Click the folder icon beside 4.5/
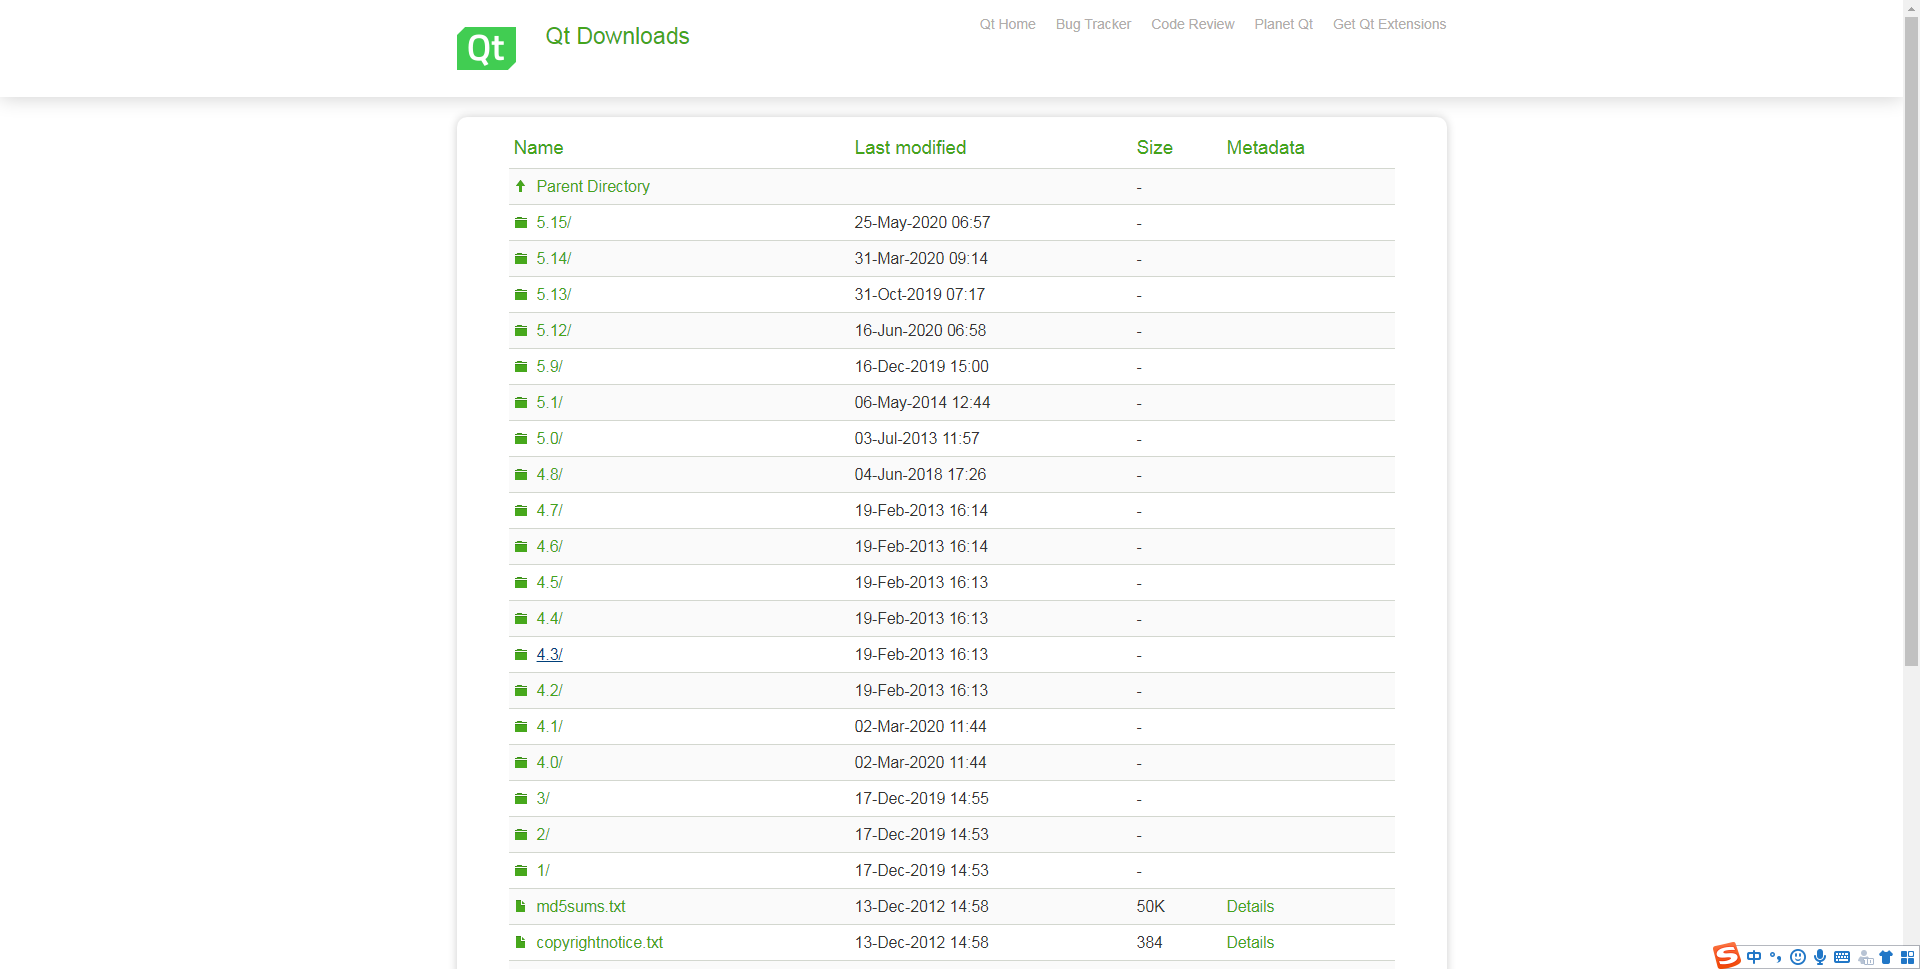This screenshot has width=1920, height=969. coord(520,582)
